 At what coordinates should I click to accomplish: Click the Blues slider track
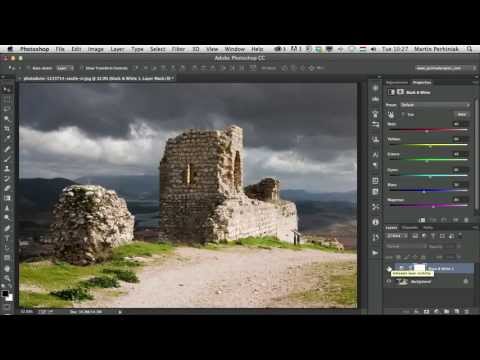click(x=429, y=191)
